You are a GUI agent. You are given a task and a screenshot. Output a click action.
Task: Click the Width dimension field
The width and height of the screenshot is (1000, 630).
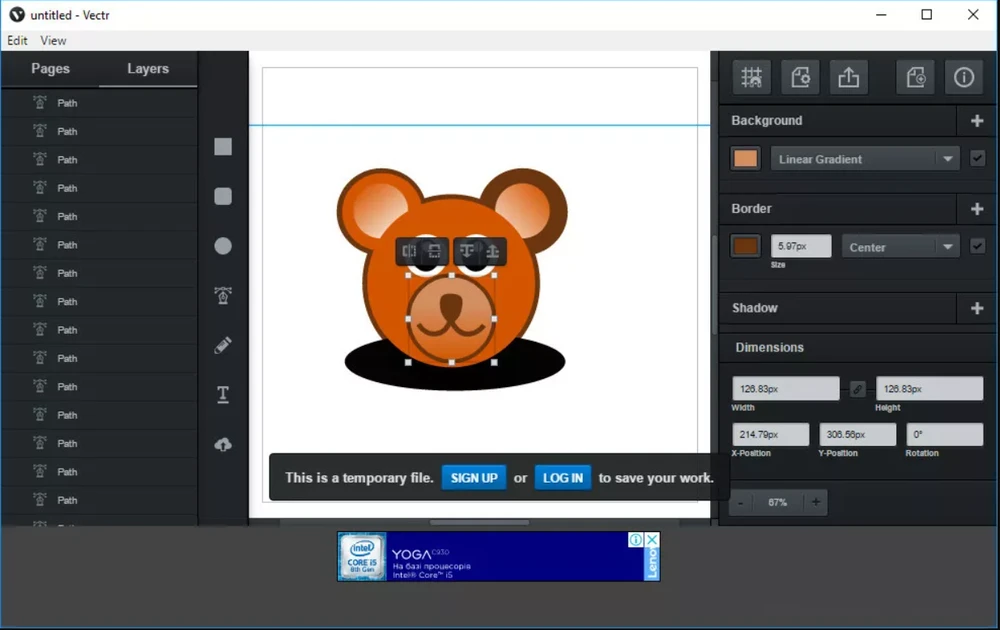(x=786, y=388)
